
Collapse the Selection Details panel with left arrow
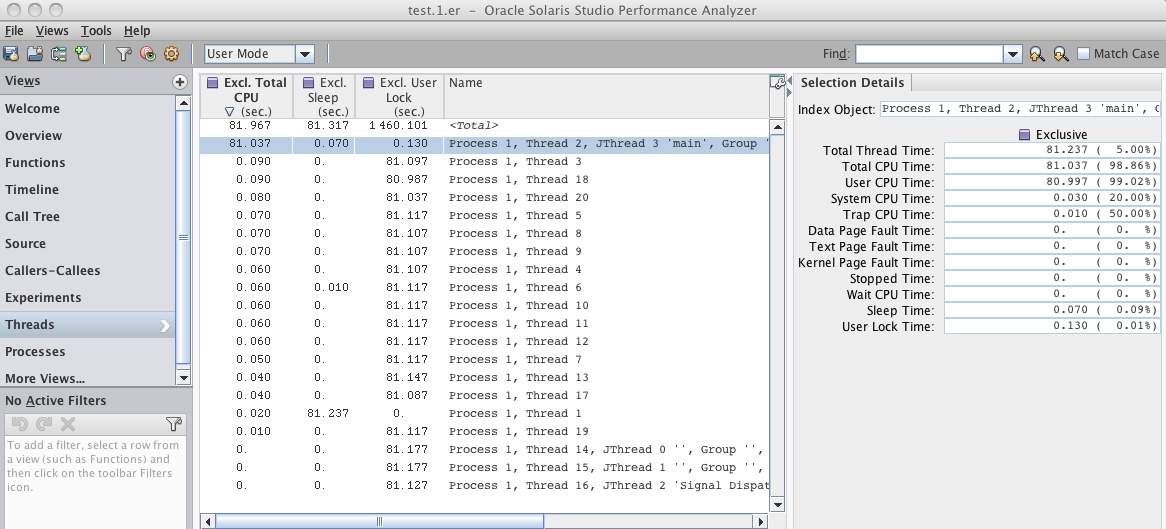pos(789,82)
